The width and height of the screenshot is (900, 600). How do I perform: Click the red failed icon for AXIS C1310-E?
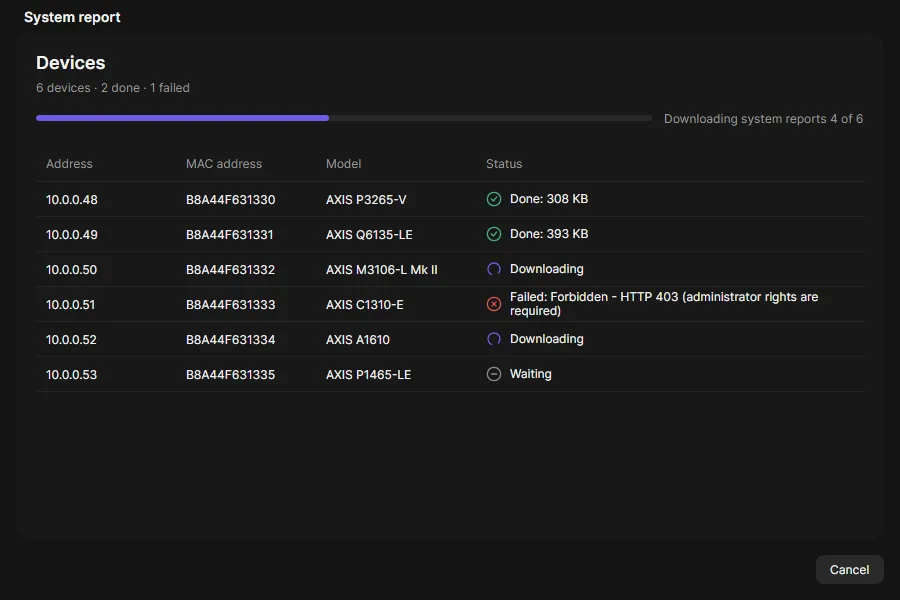494,304
